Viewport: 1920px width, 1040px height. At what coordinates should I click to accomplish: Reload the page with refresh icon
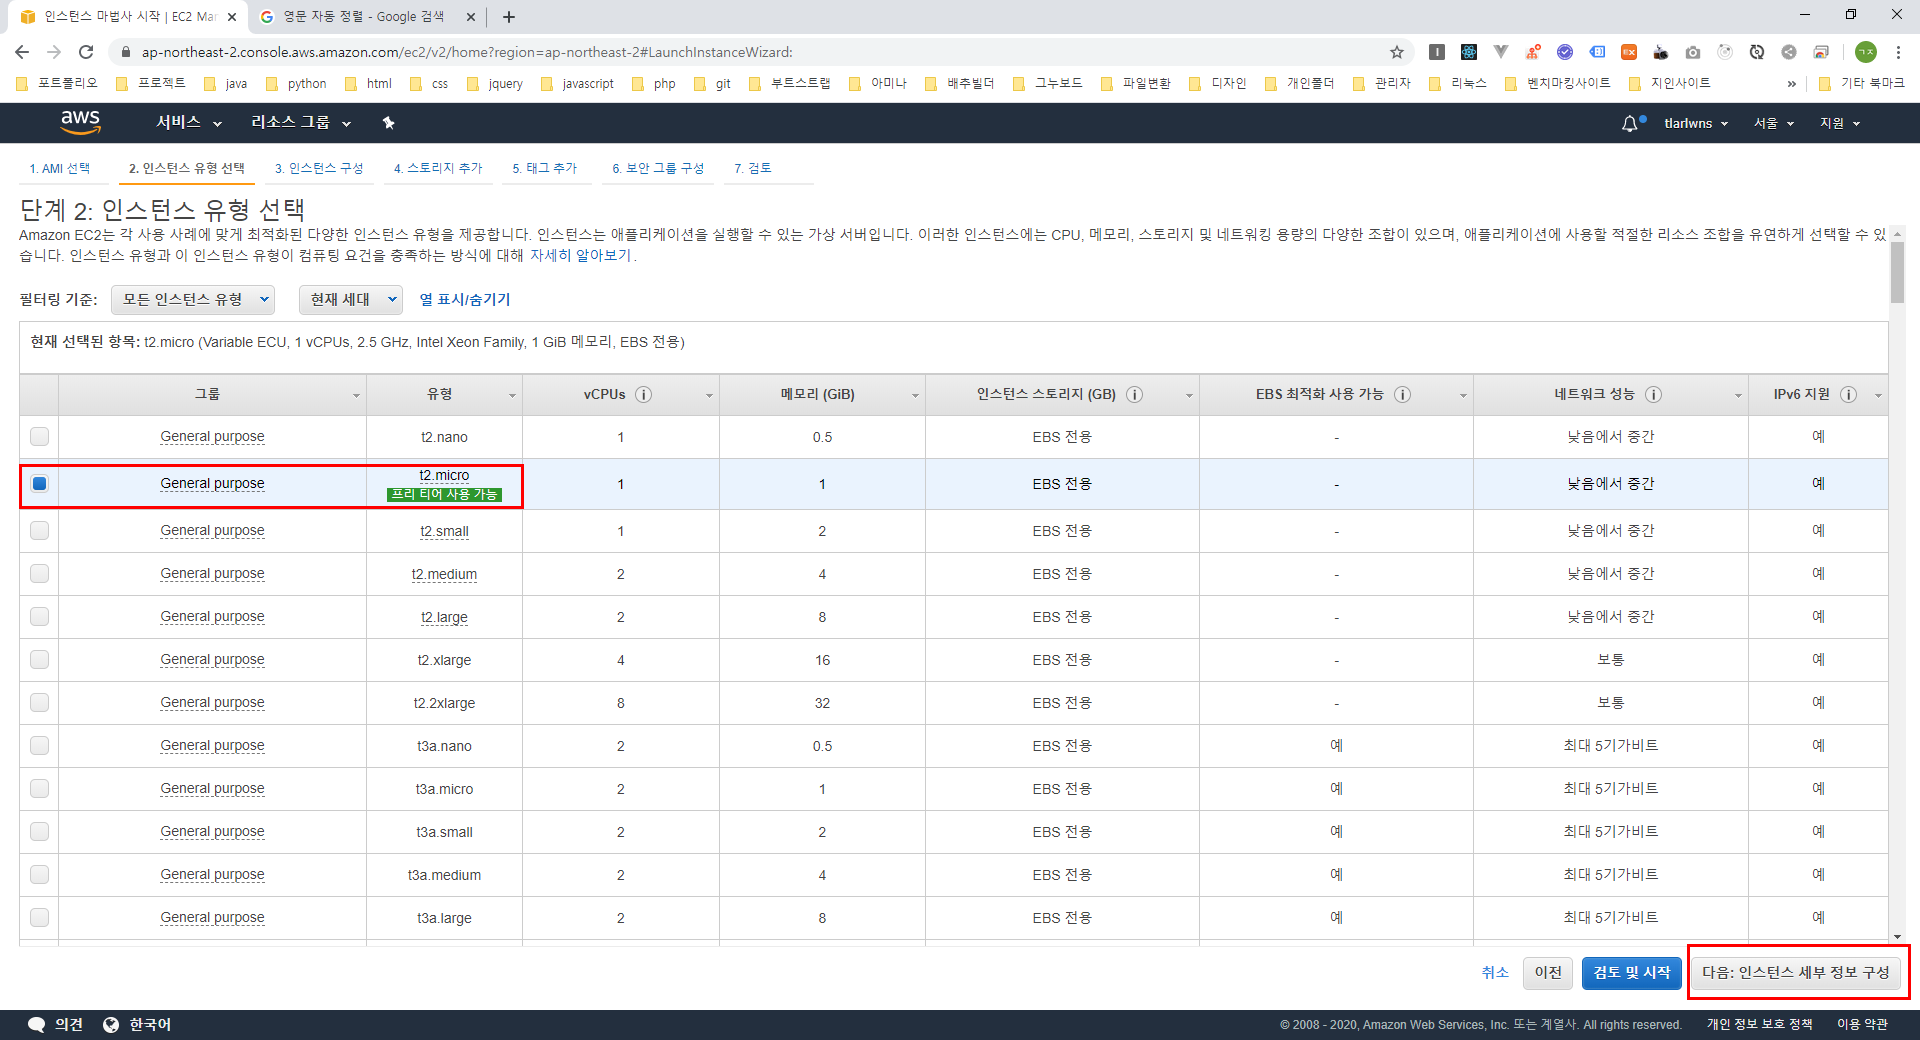point(86,52)
